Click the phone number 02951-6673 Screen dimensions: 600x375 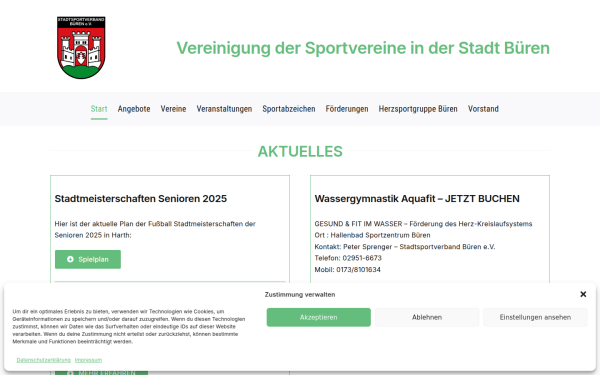point(362,258)
